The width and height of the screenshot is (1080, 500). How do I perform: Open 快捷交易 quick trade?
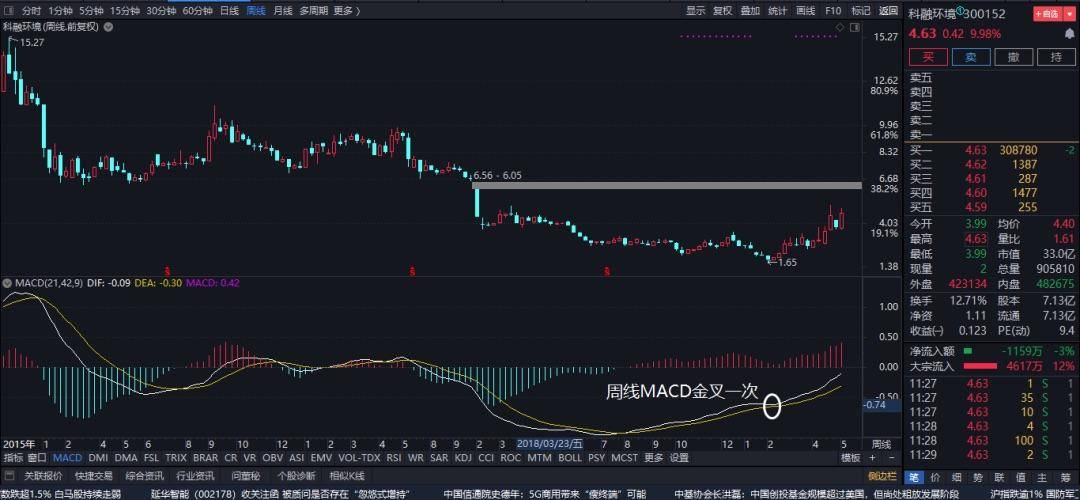click(x=94, y=475)
